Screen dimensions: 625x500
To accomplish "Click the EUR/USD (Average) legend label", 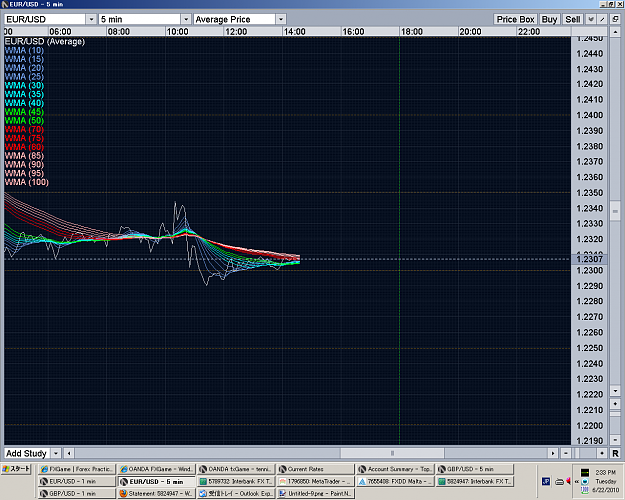I will click(45, 41).
